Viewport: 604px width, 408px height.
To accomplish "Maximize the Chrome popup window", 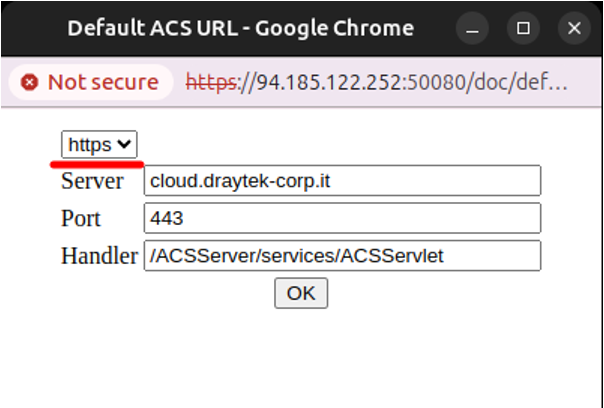I will tap(523, 28).
